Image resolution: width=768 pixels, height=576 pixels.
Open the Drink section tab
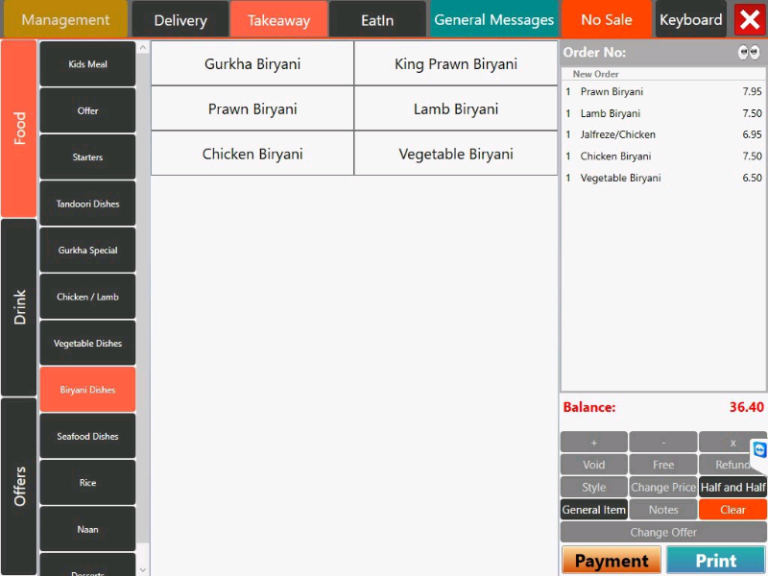(x=19, y=307)
